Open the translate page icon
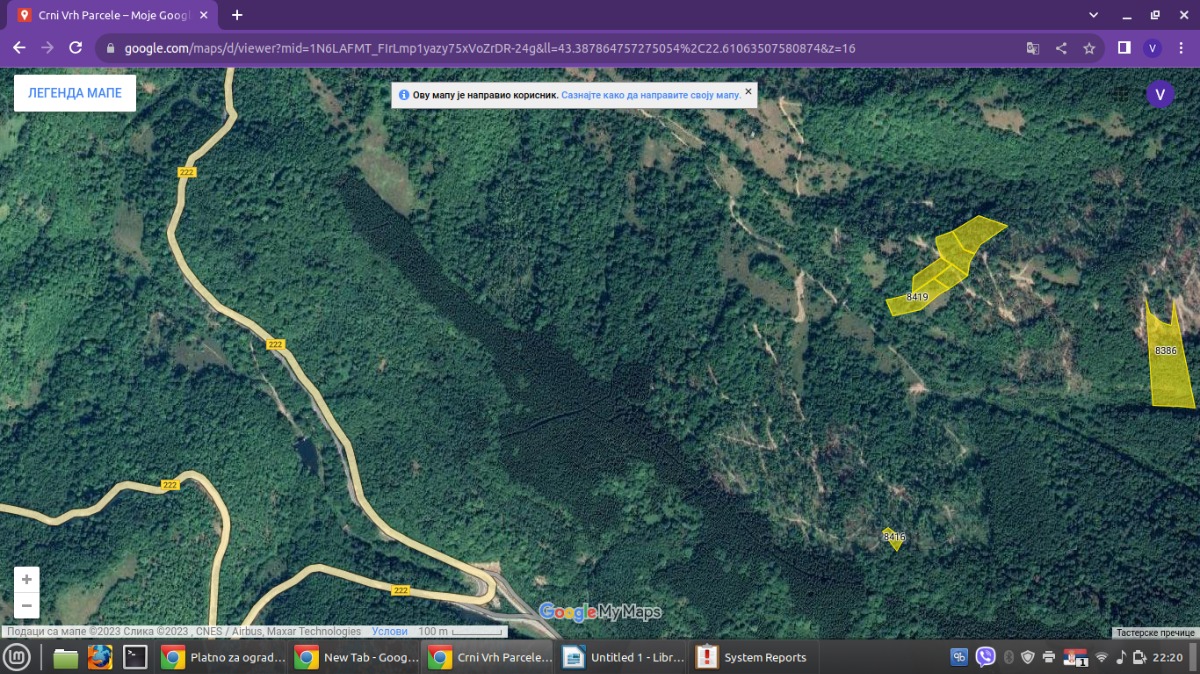Screen dimensions: 1200x674 click(1033, 48)
